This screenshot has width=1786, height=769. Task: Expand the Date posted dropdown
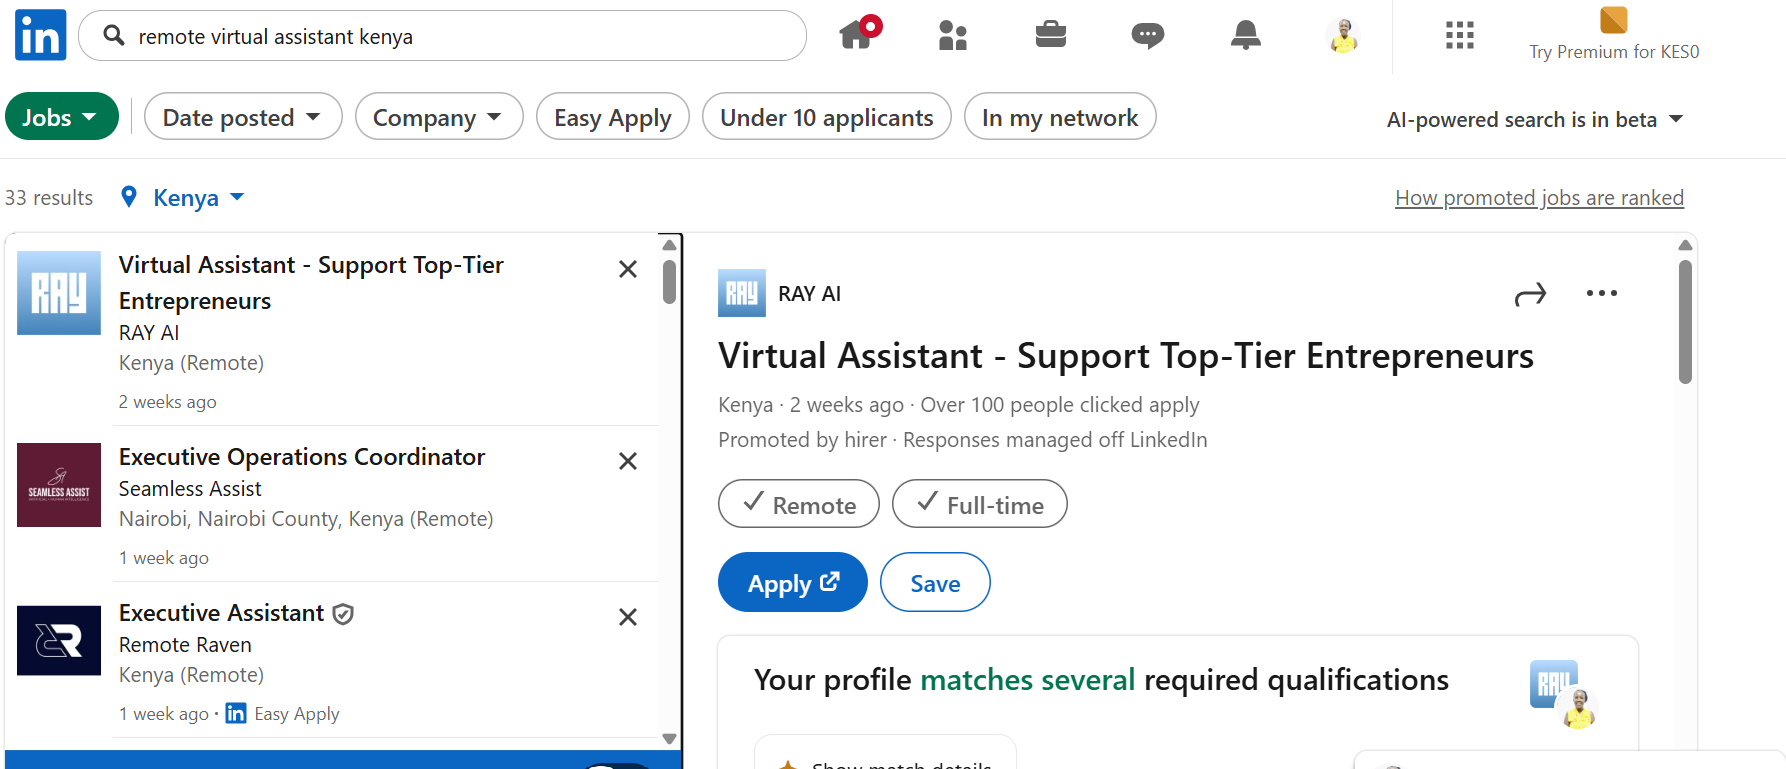click(x=242, y=117)
